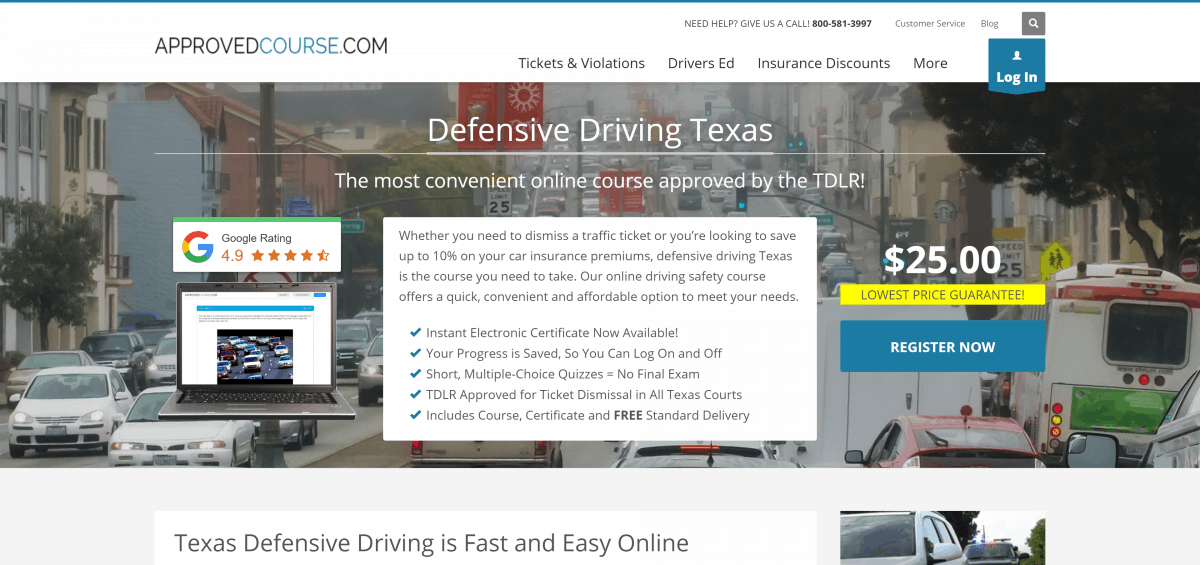Click 'The most convenient online course' subtitle
The width and height of the screenshot is (1200, 565).
(600, 181)
